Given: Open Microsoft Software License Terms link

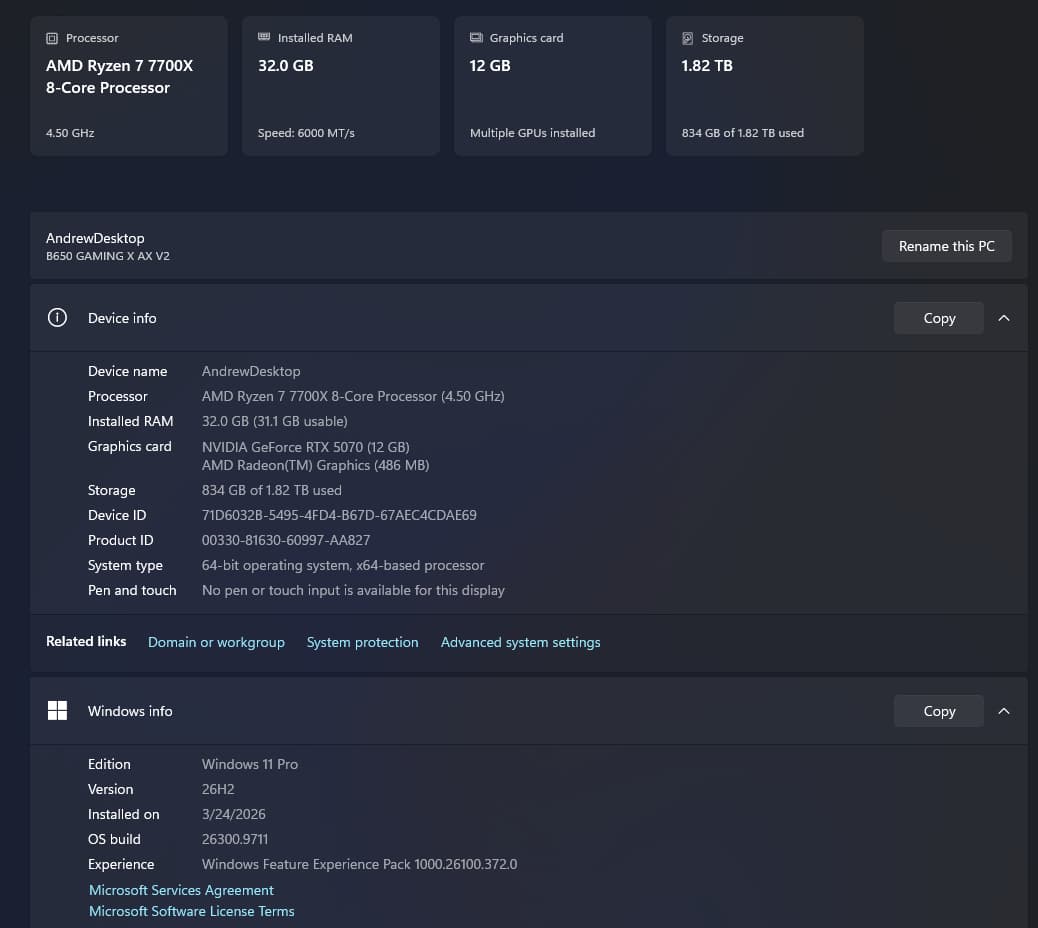Looking at the screenshot, I should tap(192, 911).
